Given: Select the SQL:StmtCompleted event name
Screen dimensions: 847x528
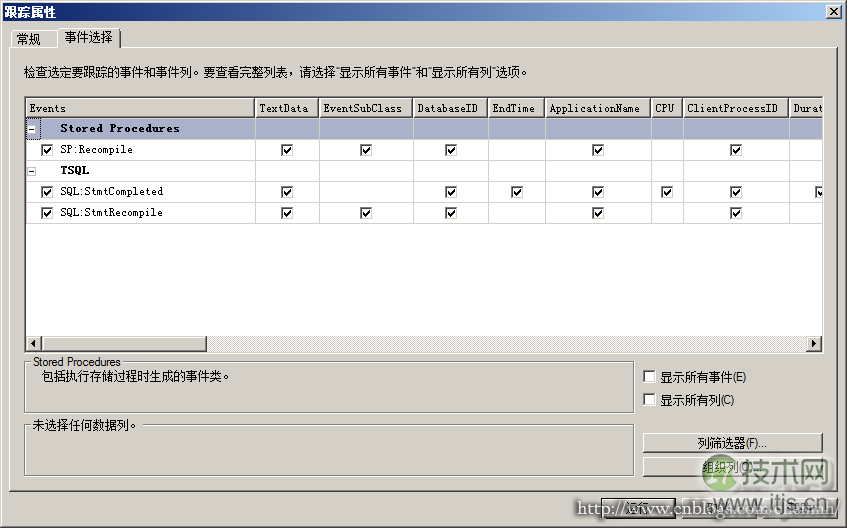Looking at the screenshot, I should click(111, 191).
